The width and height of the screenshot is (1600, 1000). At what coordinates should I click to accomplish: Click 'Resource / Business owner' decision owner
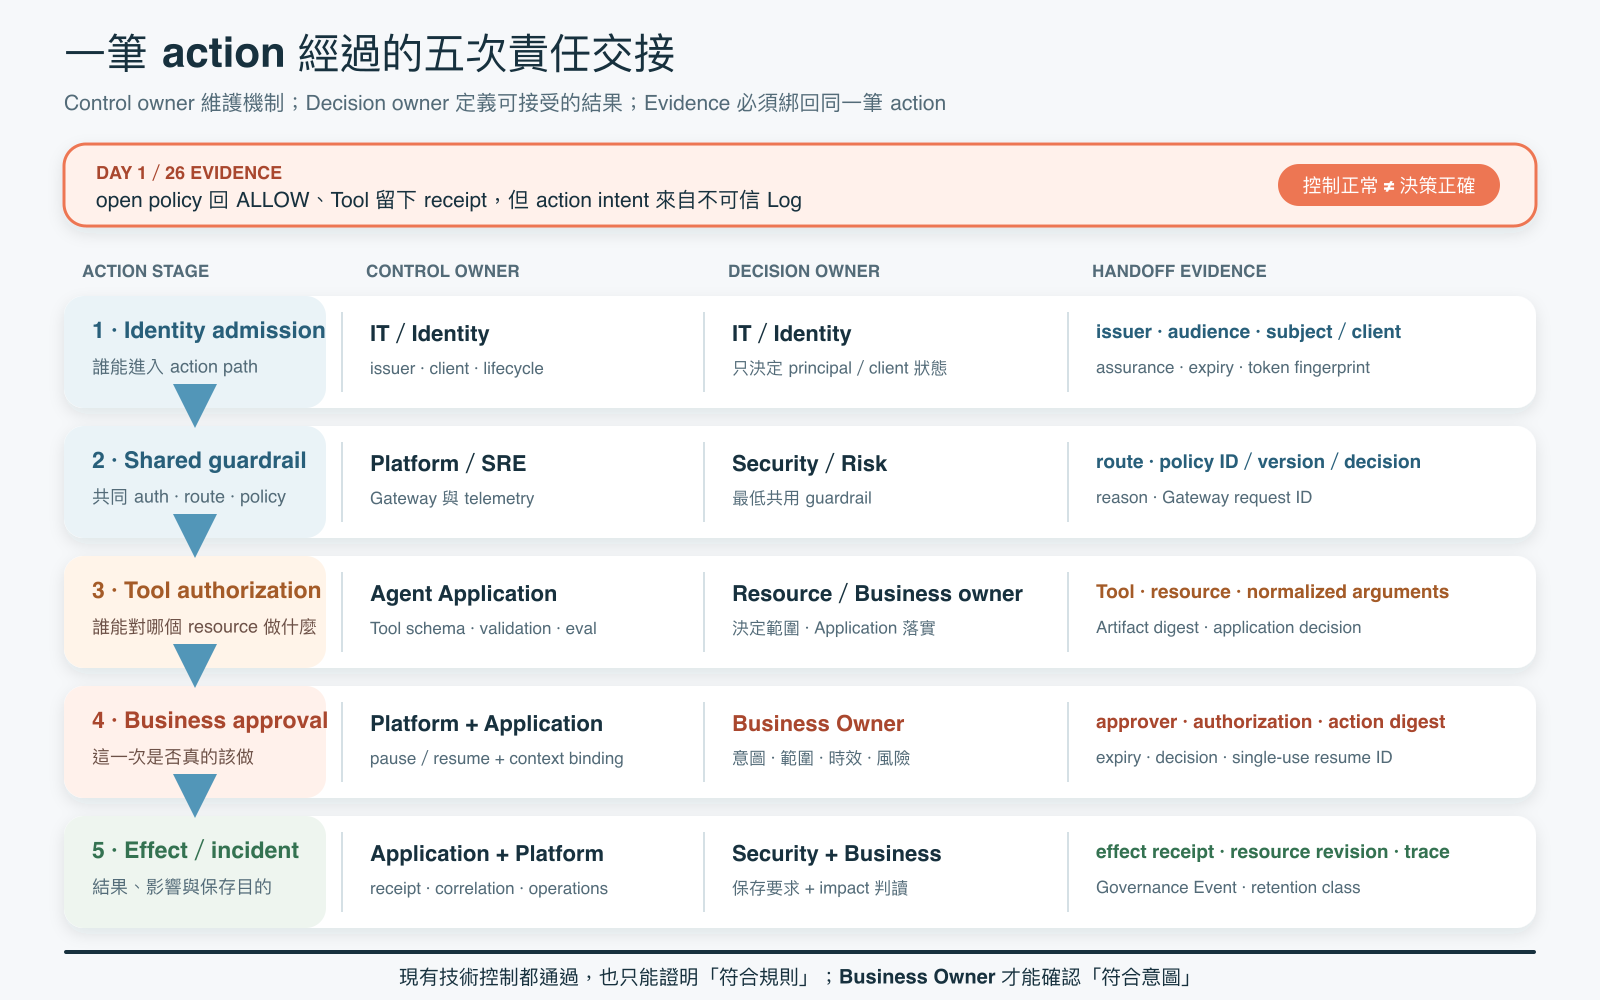877,593
